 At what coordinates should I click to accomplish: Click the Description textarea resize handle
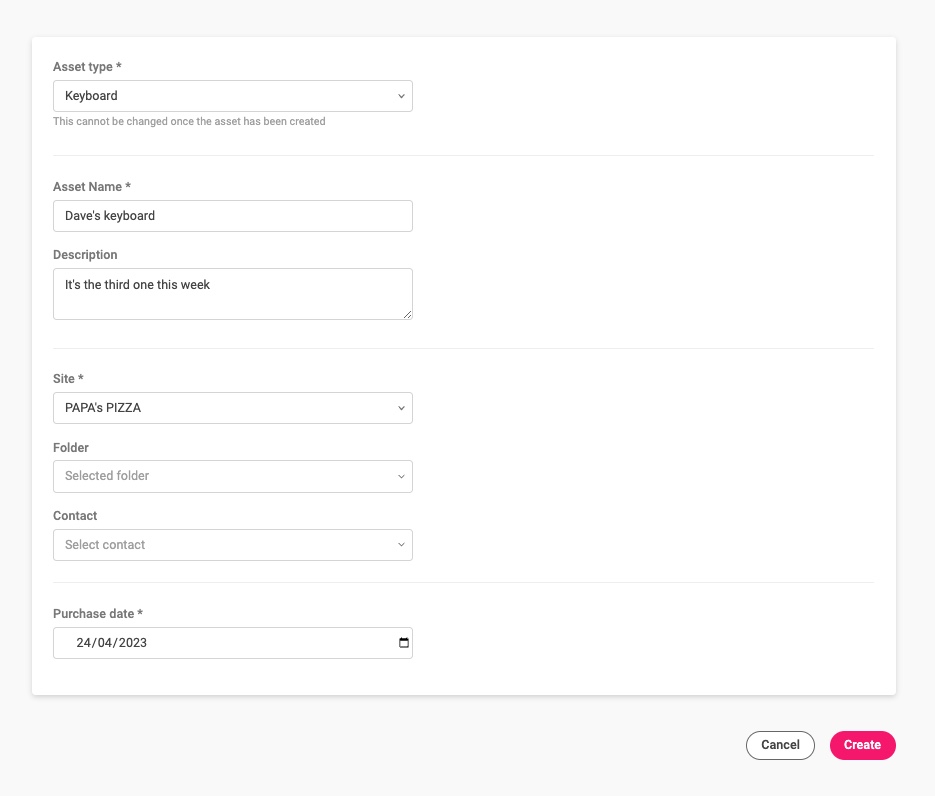(x=408, y=314)
